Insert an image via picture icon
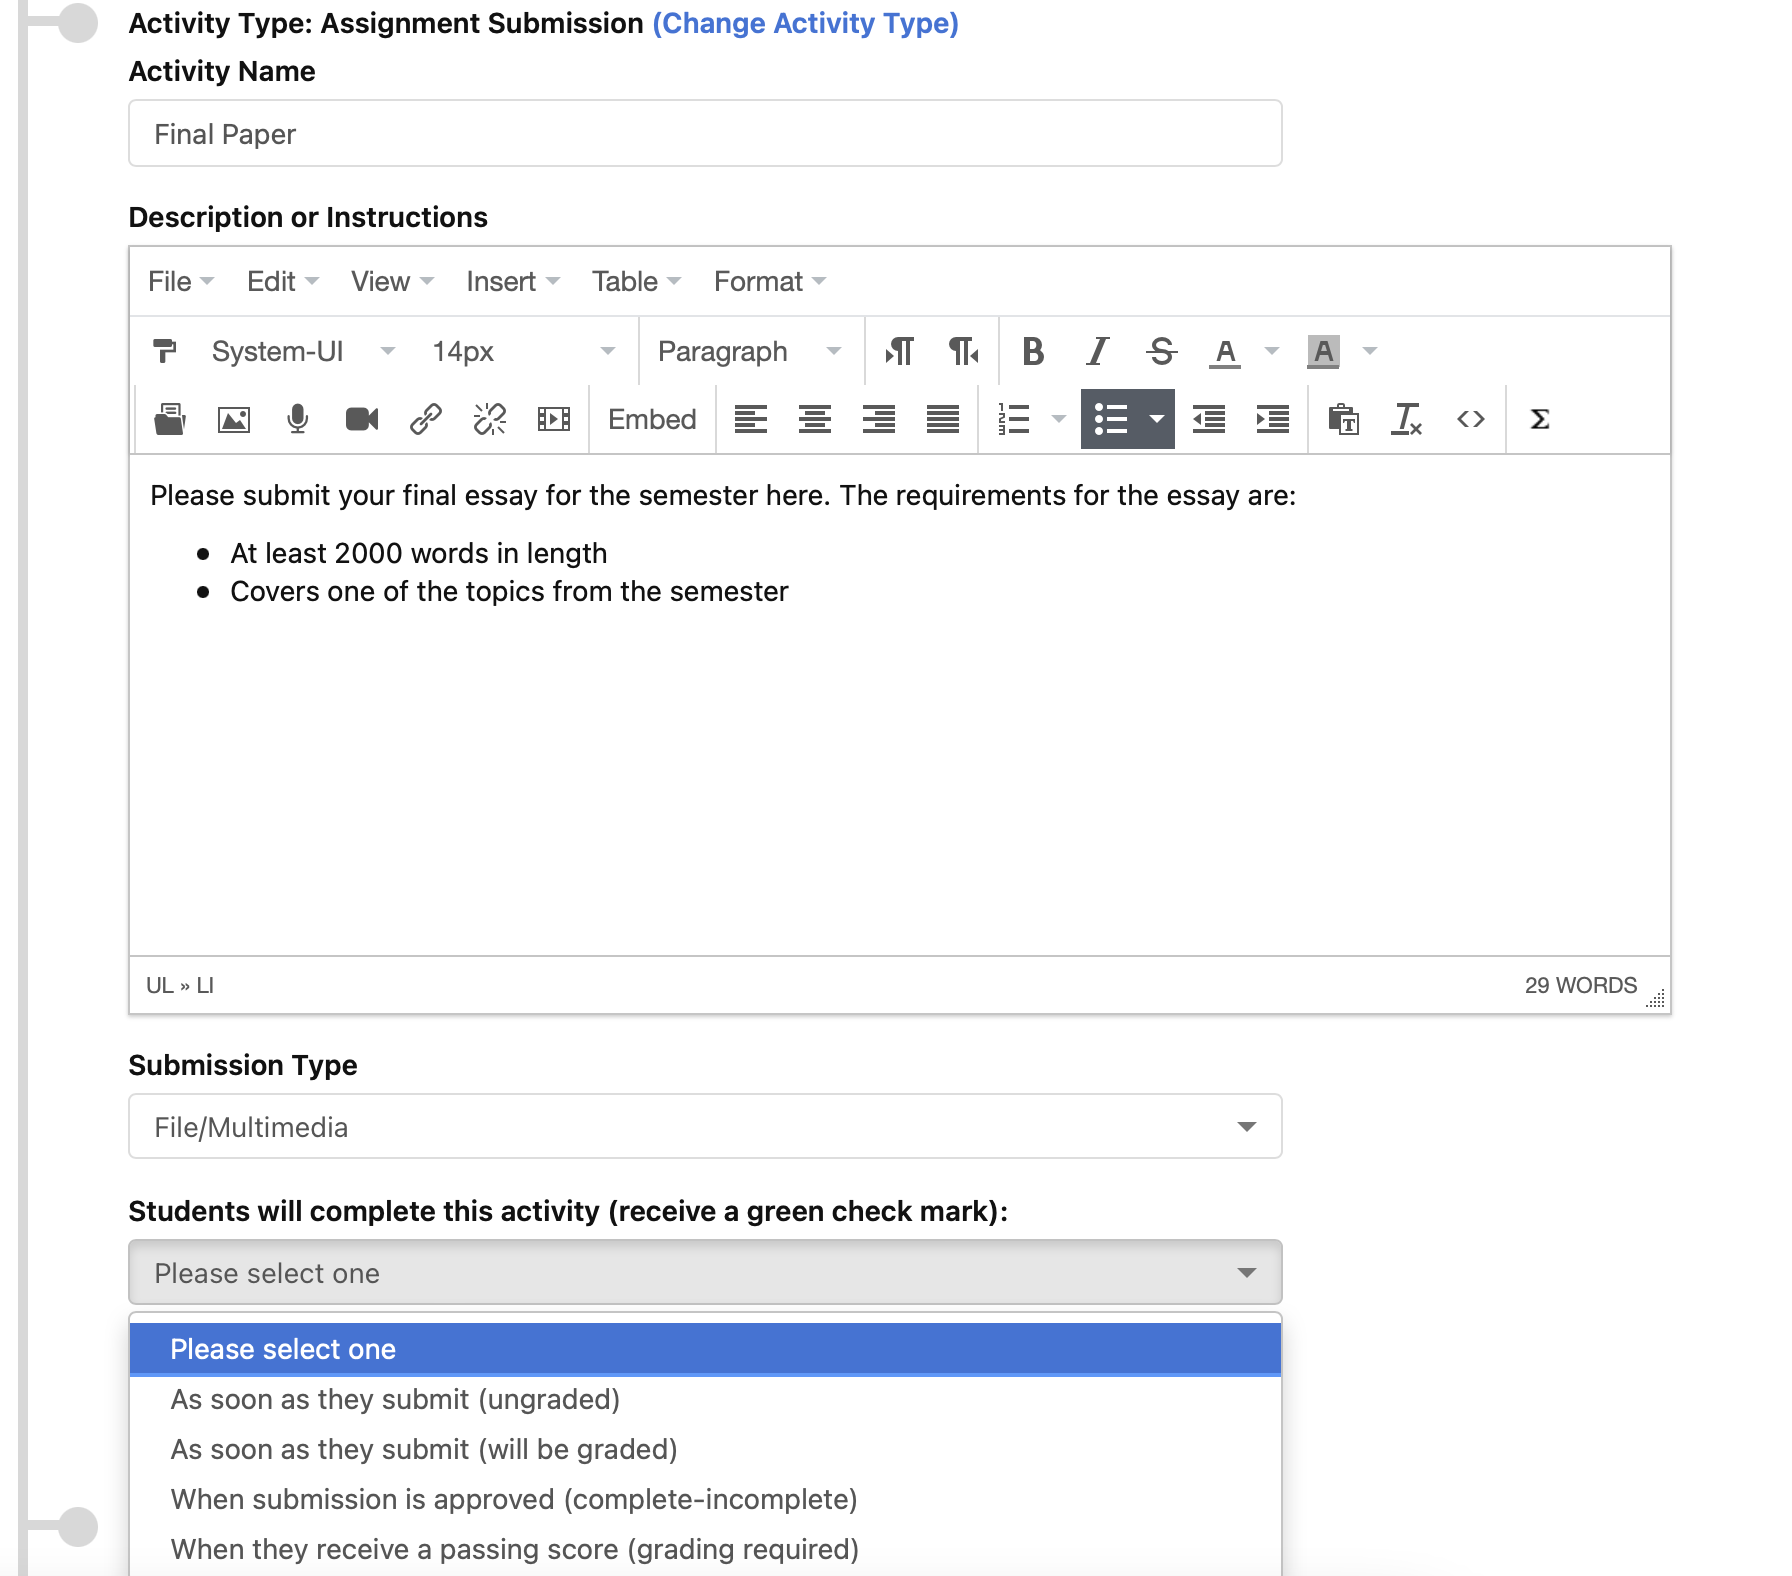This screenshot has width=1792, height=1576. coord(234,419)
